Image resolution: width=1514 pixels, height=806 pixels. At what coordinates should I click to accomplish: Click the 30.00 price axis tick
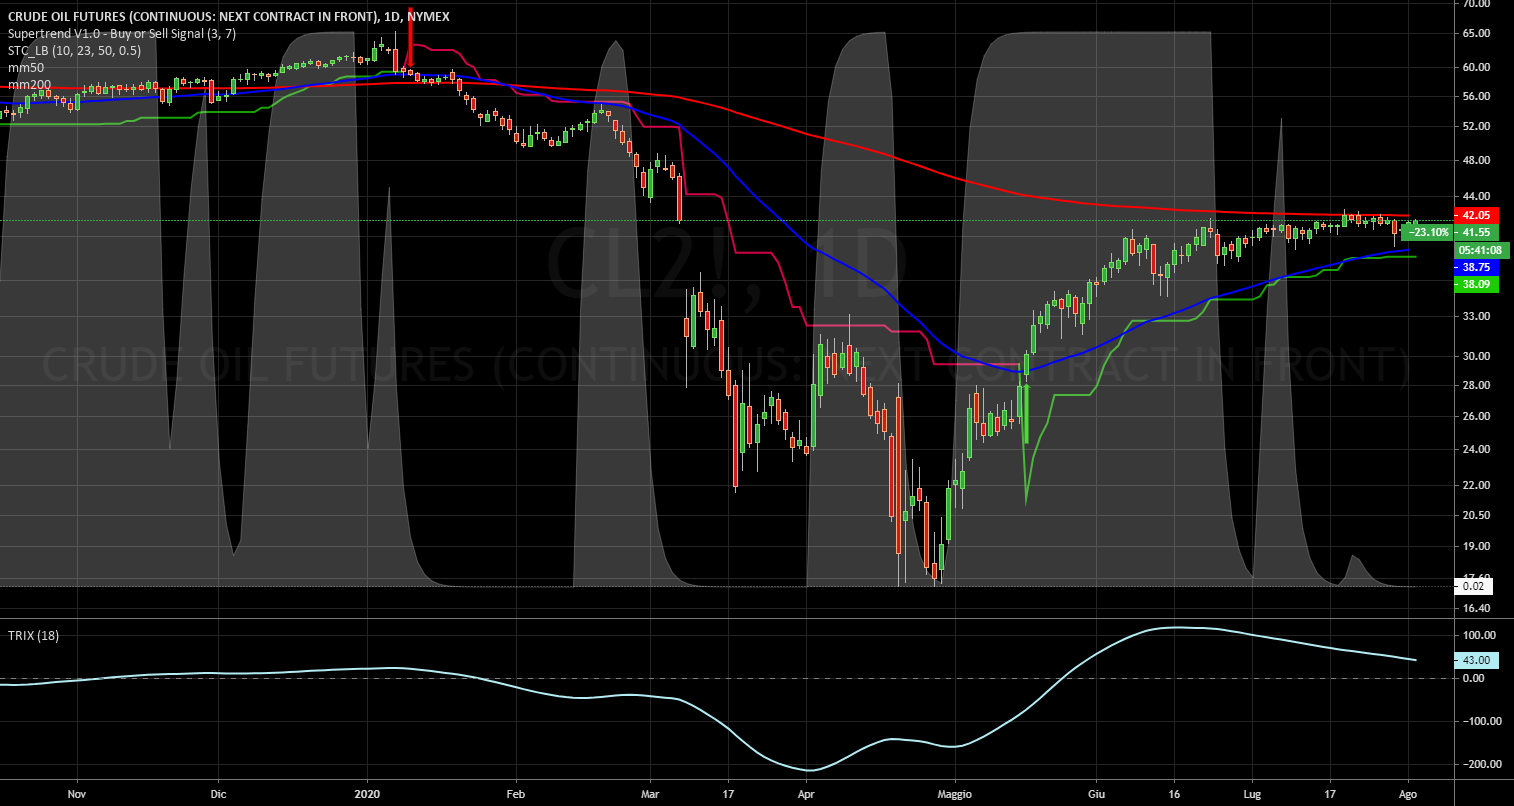click(1476, 356)
